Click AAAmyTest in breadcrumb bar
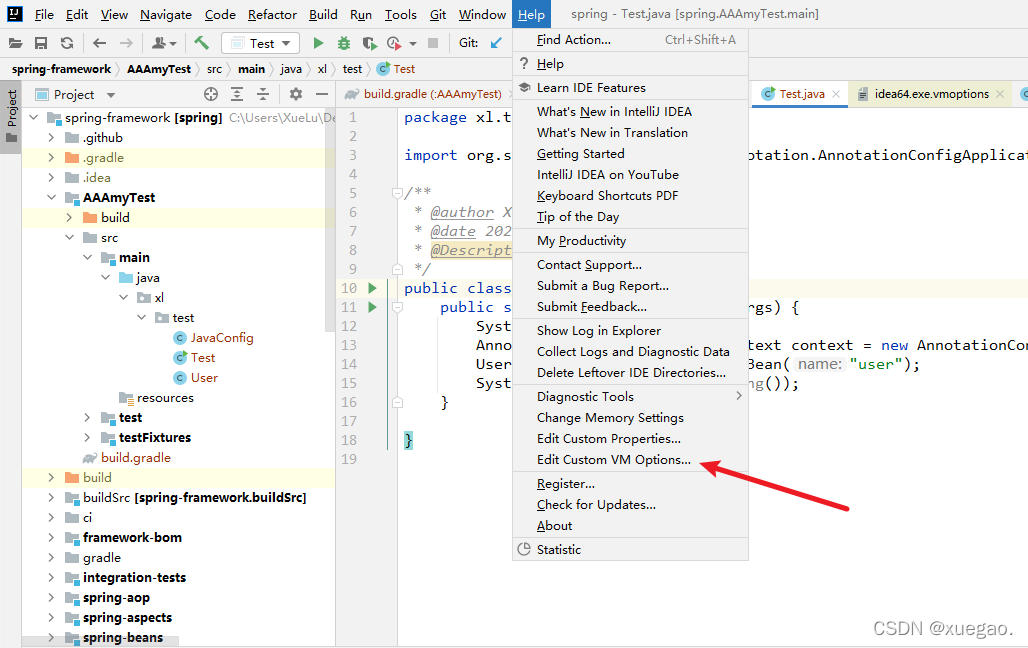 [x=159, y=69]
